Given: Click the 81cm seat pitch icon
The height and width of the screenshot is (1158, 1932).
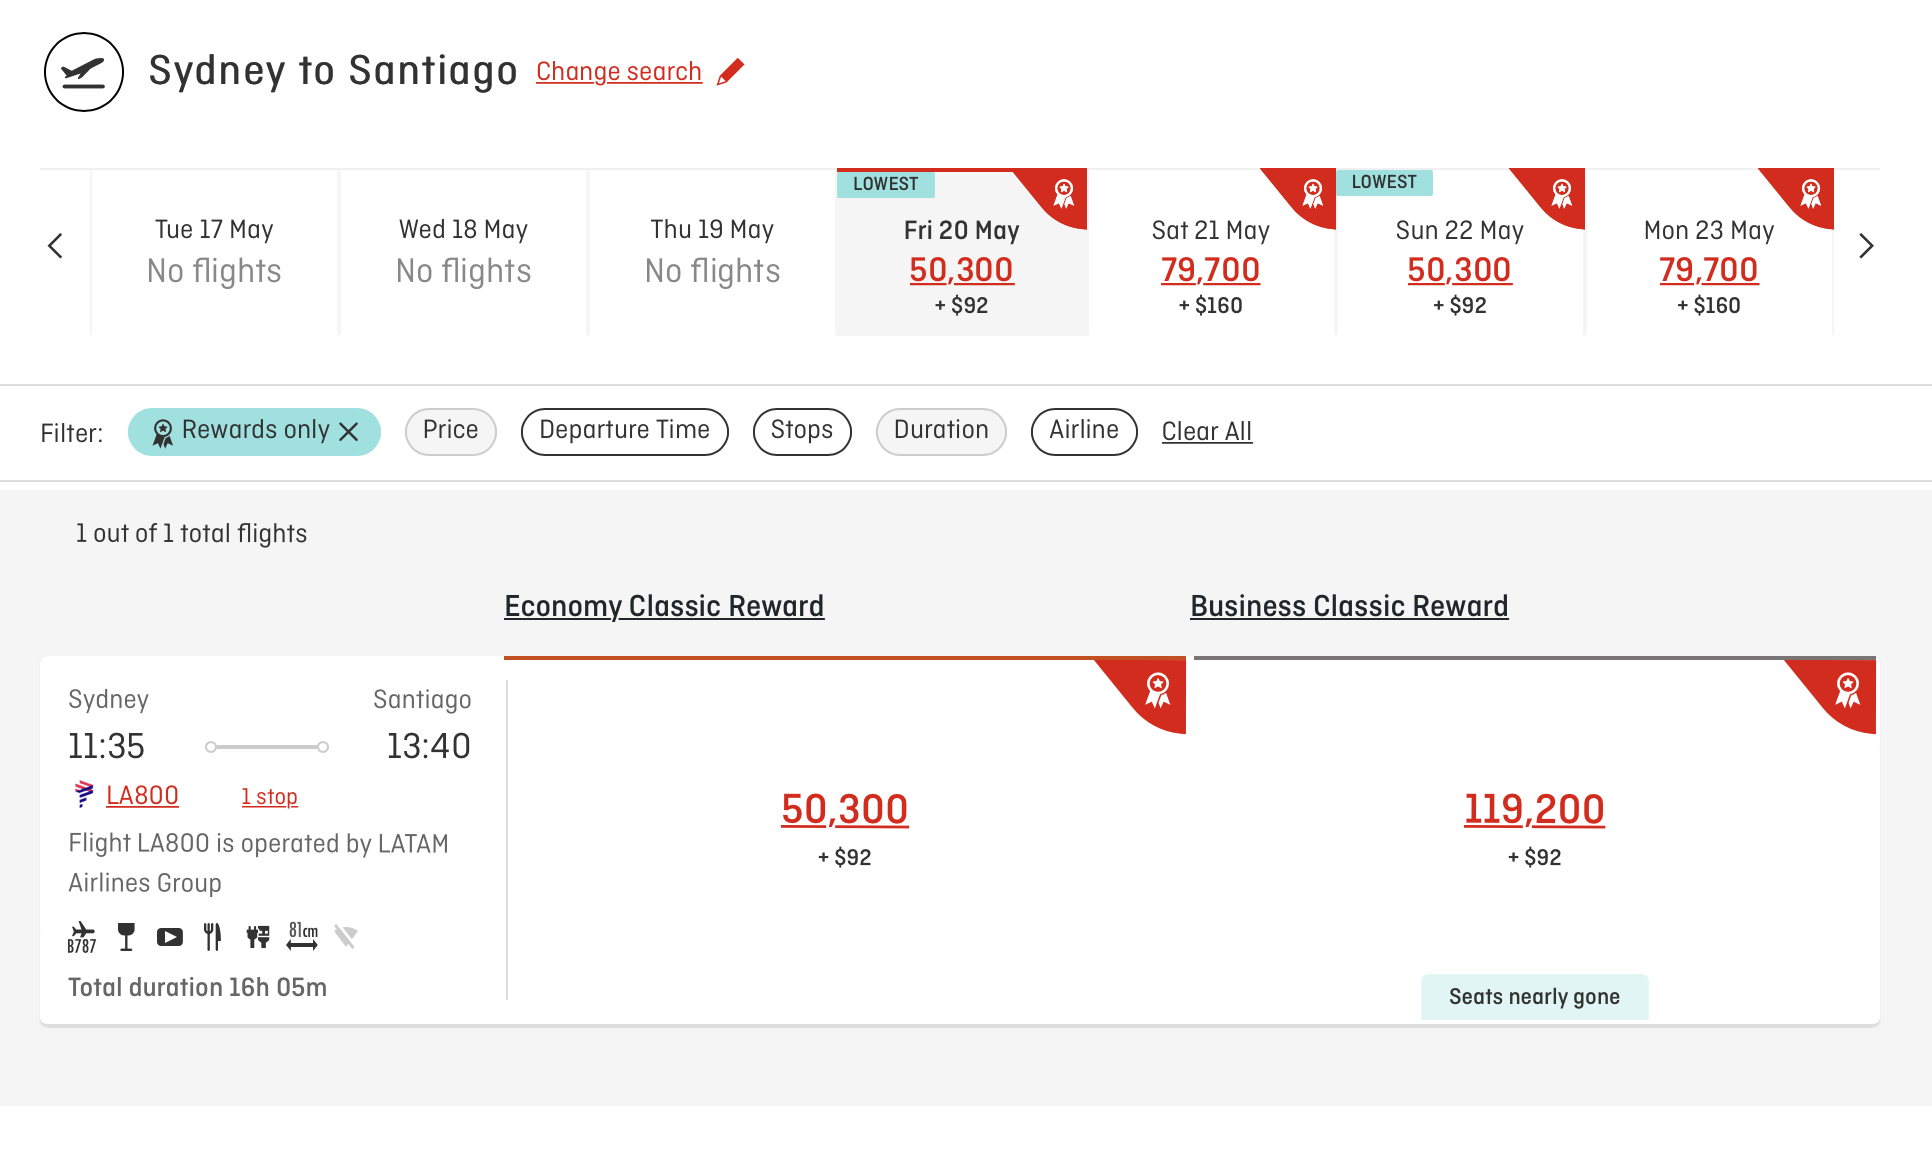Looking at the screenshot, I should coord(303,936).
